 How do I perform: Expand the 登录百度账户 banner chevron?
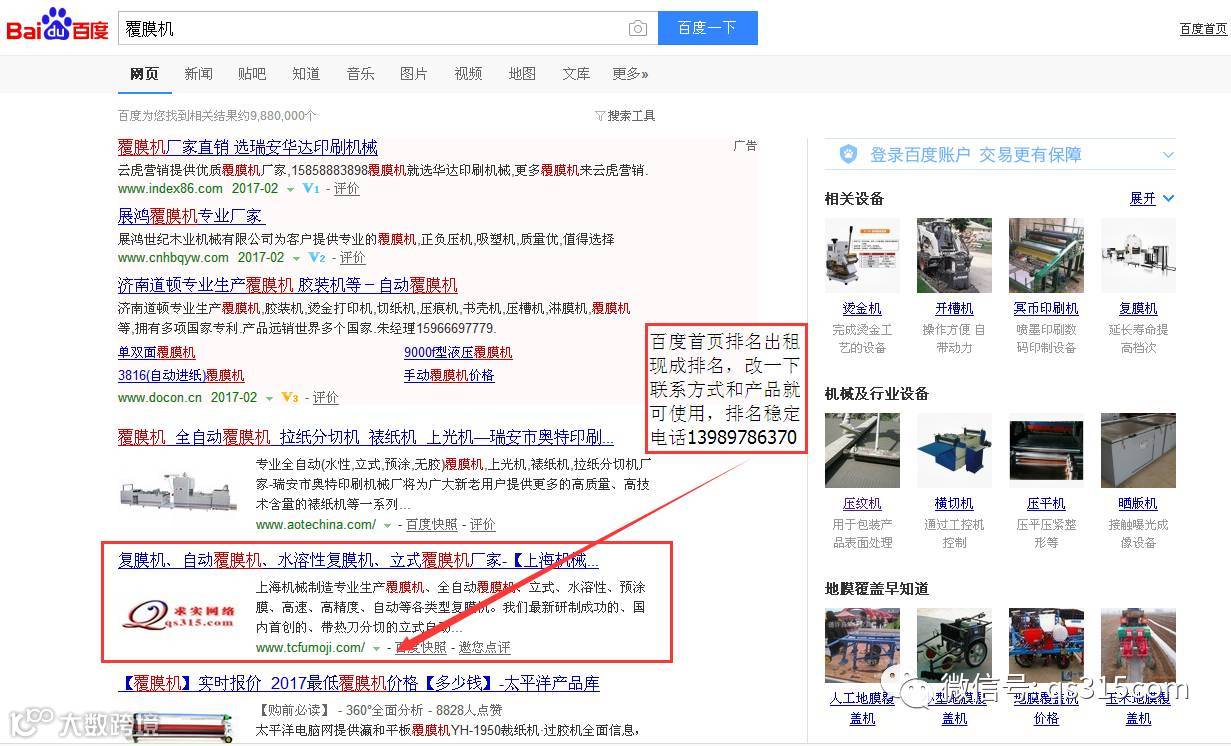pyautogui.click(x=1167, y=155)
